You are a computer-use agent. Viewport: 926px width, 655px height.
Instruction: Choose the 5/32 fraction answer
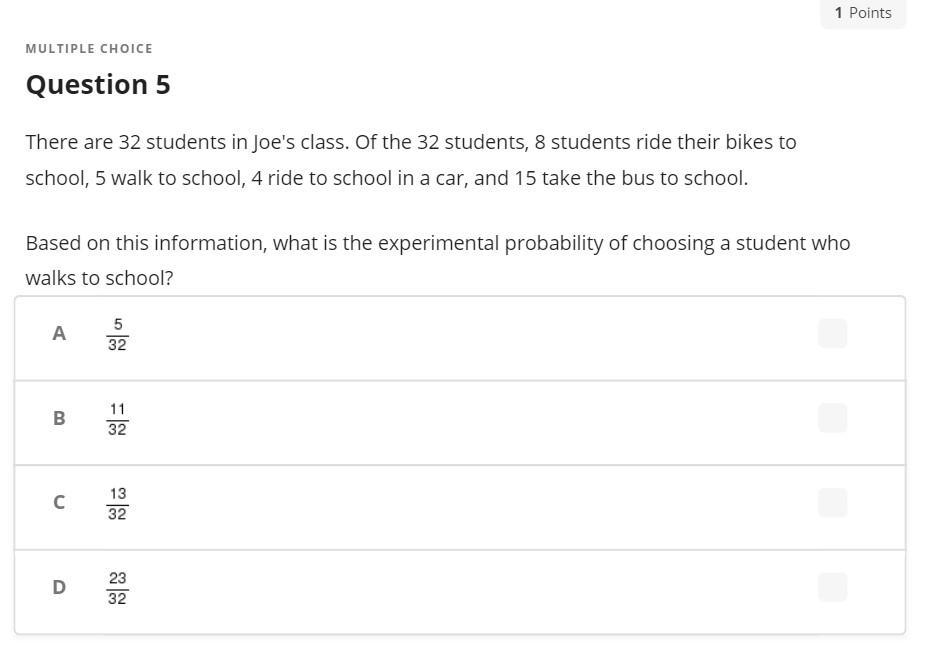pos(117,334)
